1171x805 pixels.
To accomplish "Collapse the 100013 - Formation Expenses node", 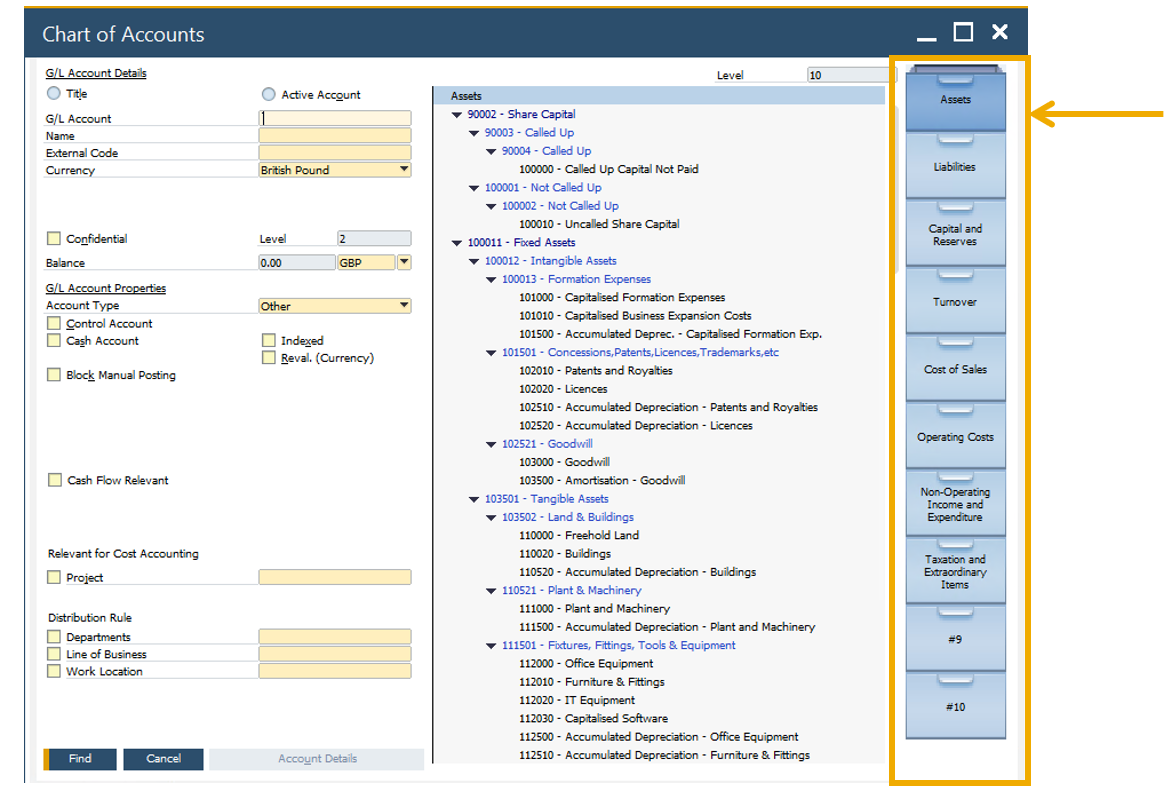I will pyautogui.click(x=491, y=279).
